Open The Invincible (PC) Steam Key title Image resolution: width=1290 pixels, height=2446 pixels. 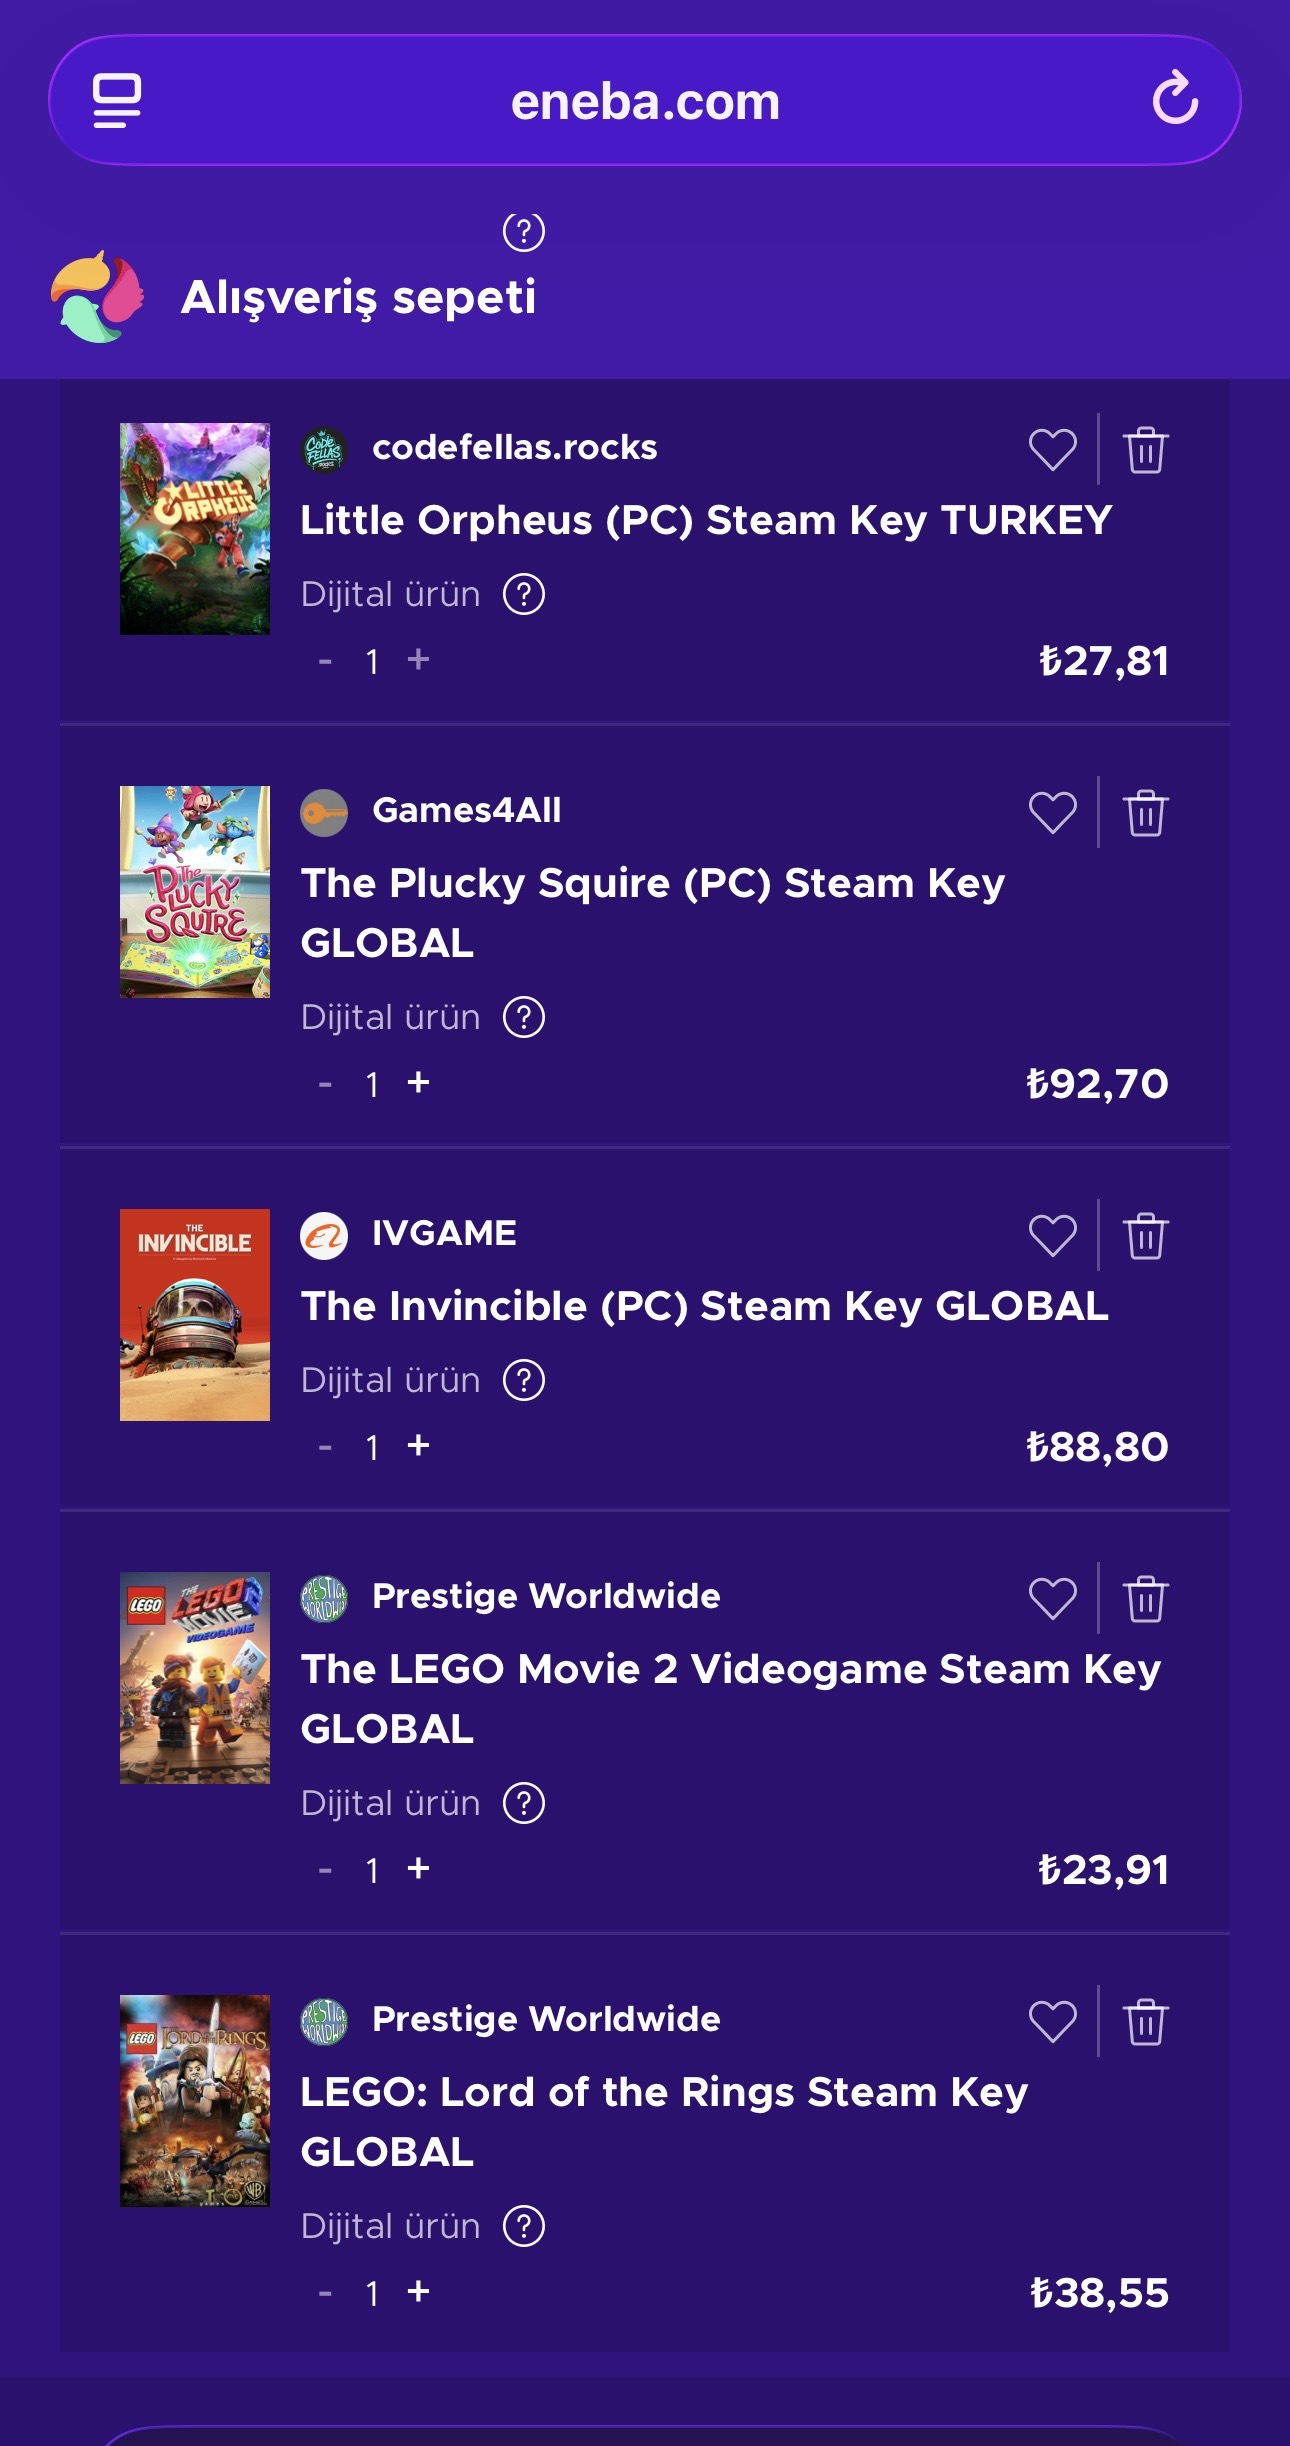(704, 1306)
